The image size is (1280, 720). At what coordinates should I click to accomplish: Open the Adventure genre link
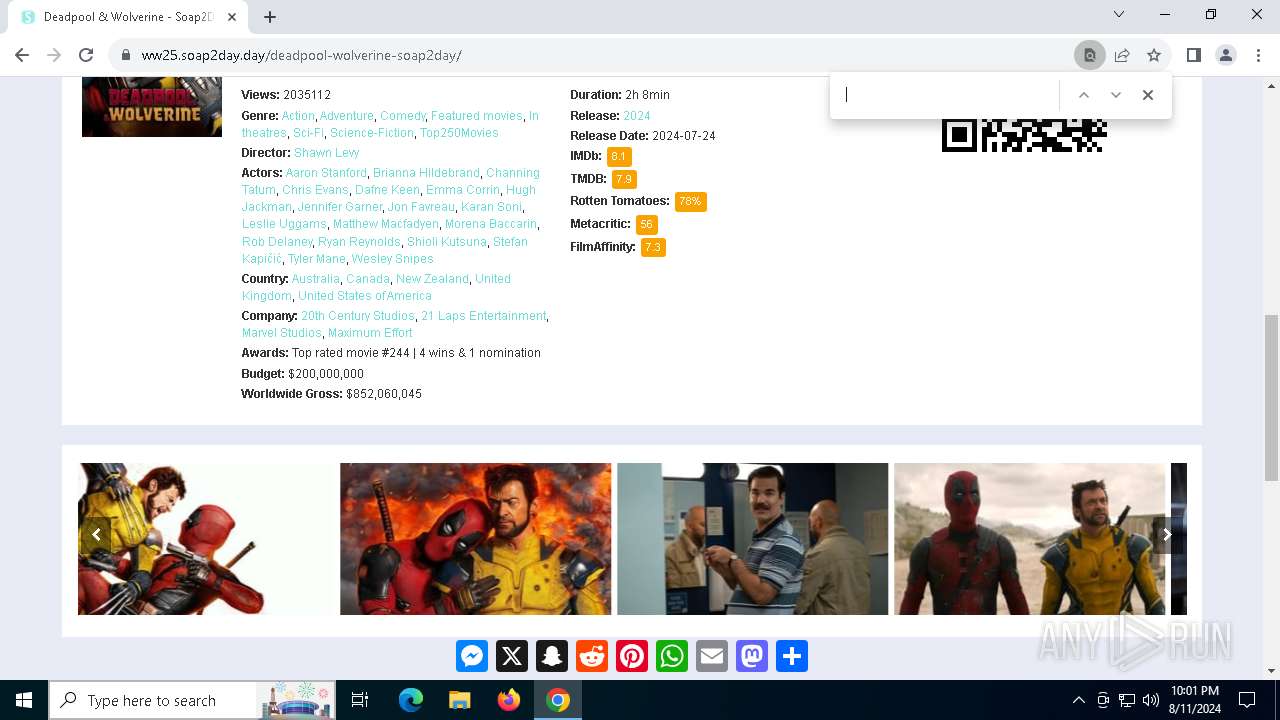pos(347,116)
